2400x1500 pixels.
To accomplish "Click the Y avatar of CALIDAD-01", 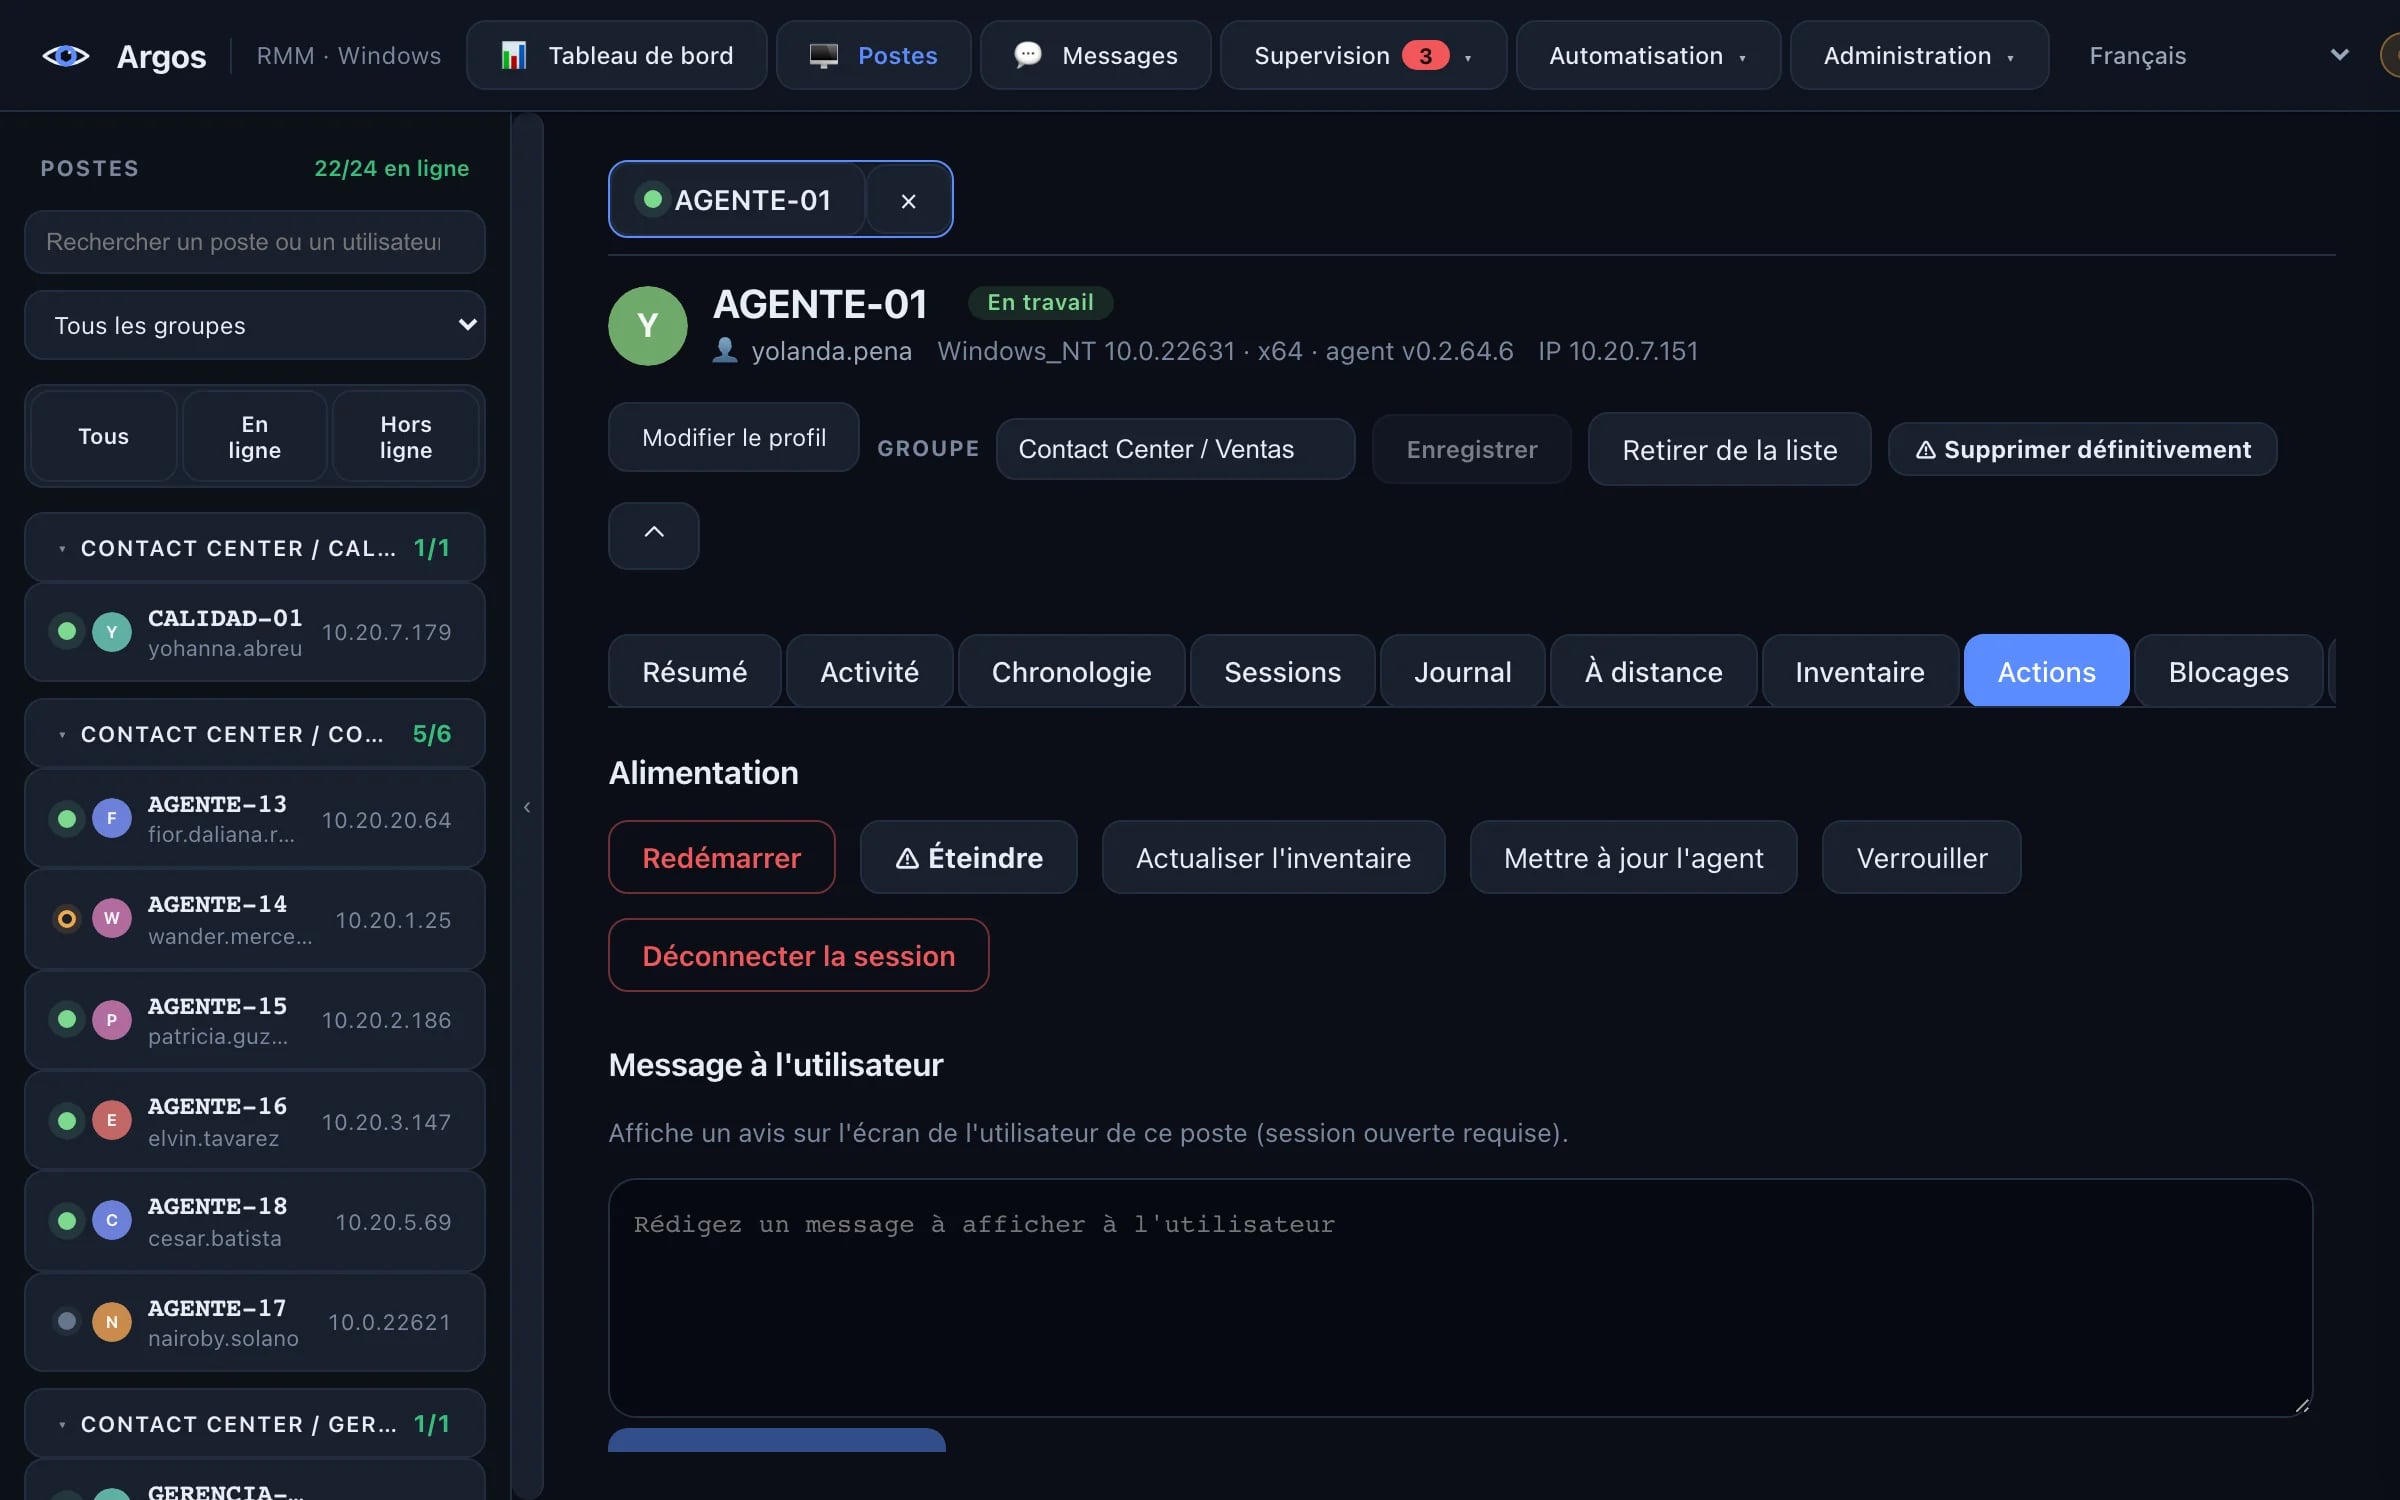I will 112,632.
